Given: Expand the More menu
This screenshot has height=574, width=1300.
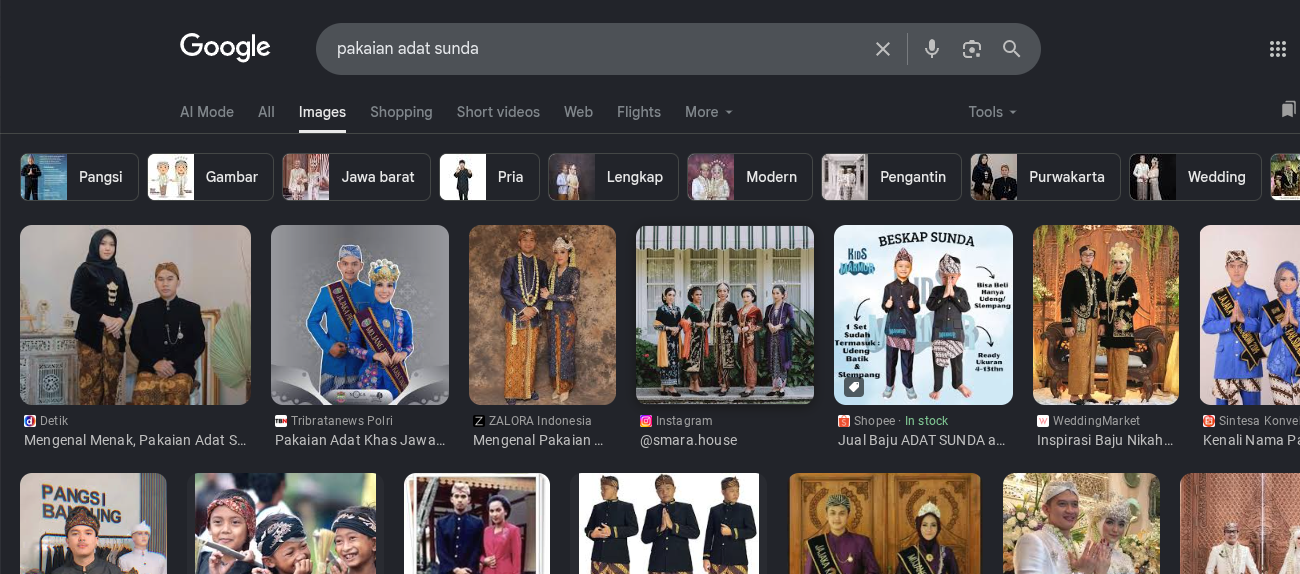Looking at the screenshot, I should click(709, 112).
